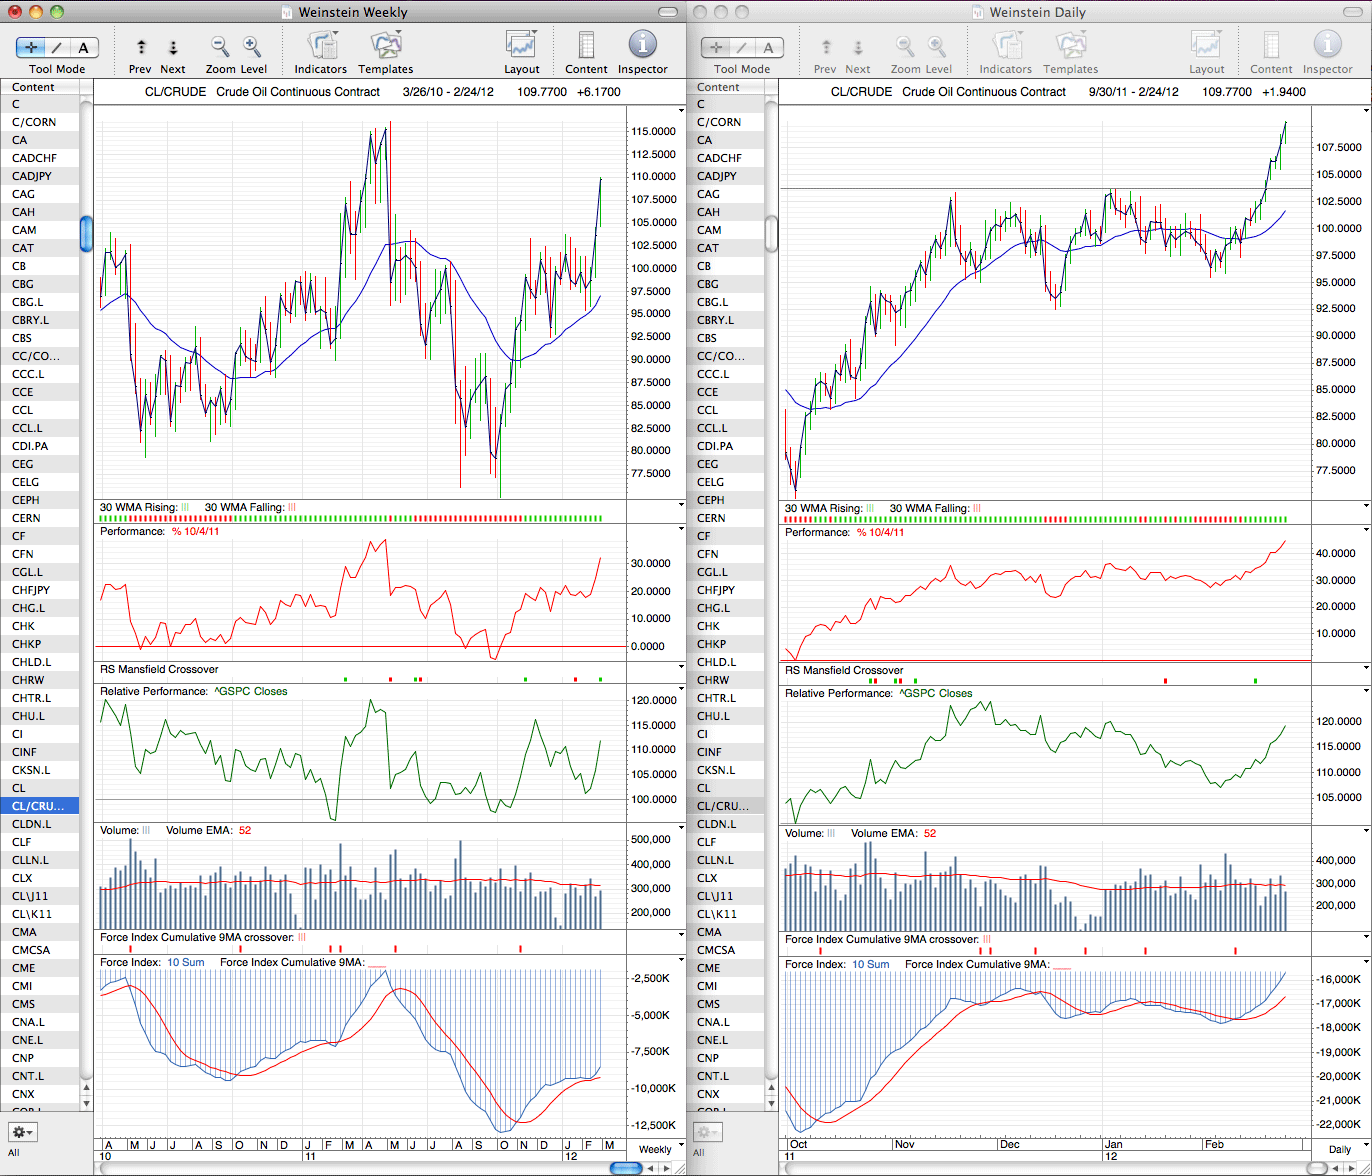Open the Indicators toolbar menu in Weekly window

[x=321, y=46]
